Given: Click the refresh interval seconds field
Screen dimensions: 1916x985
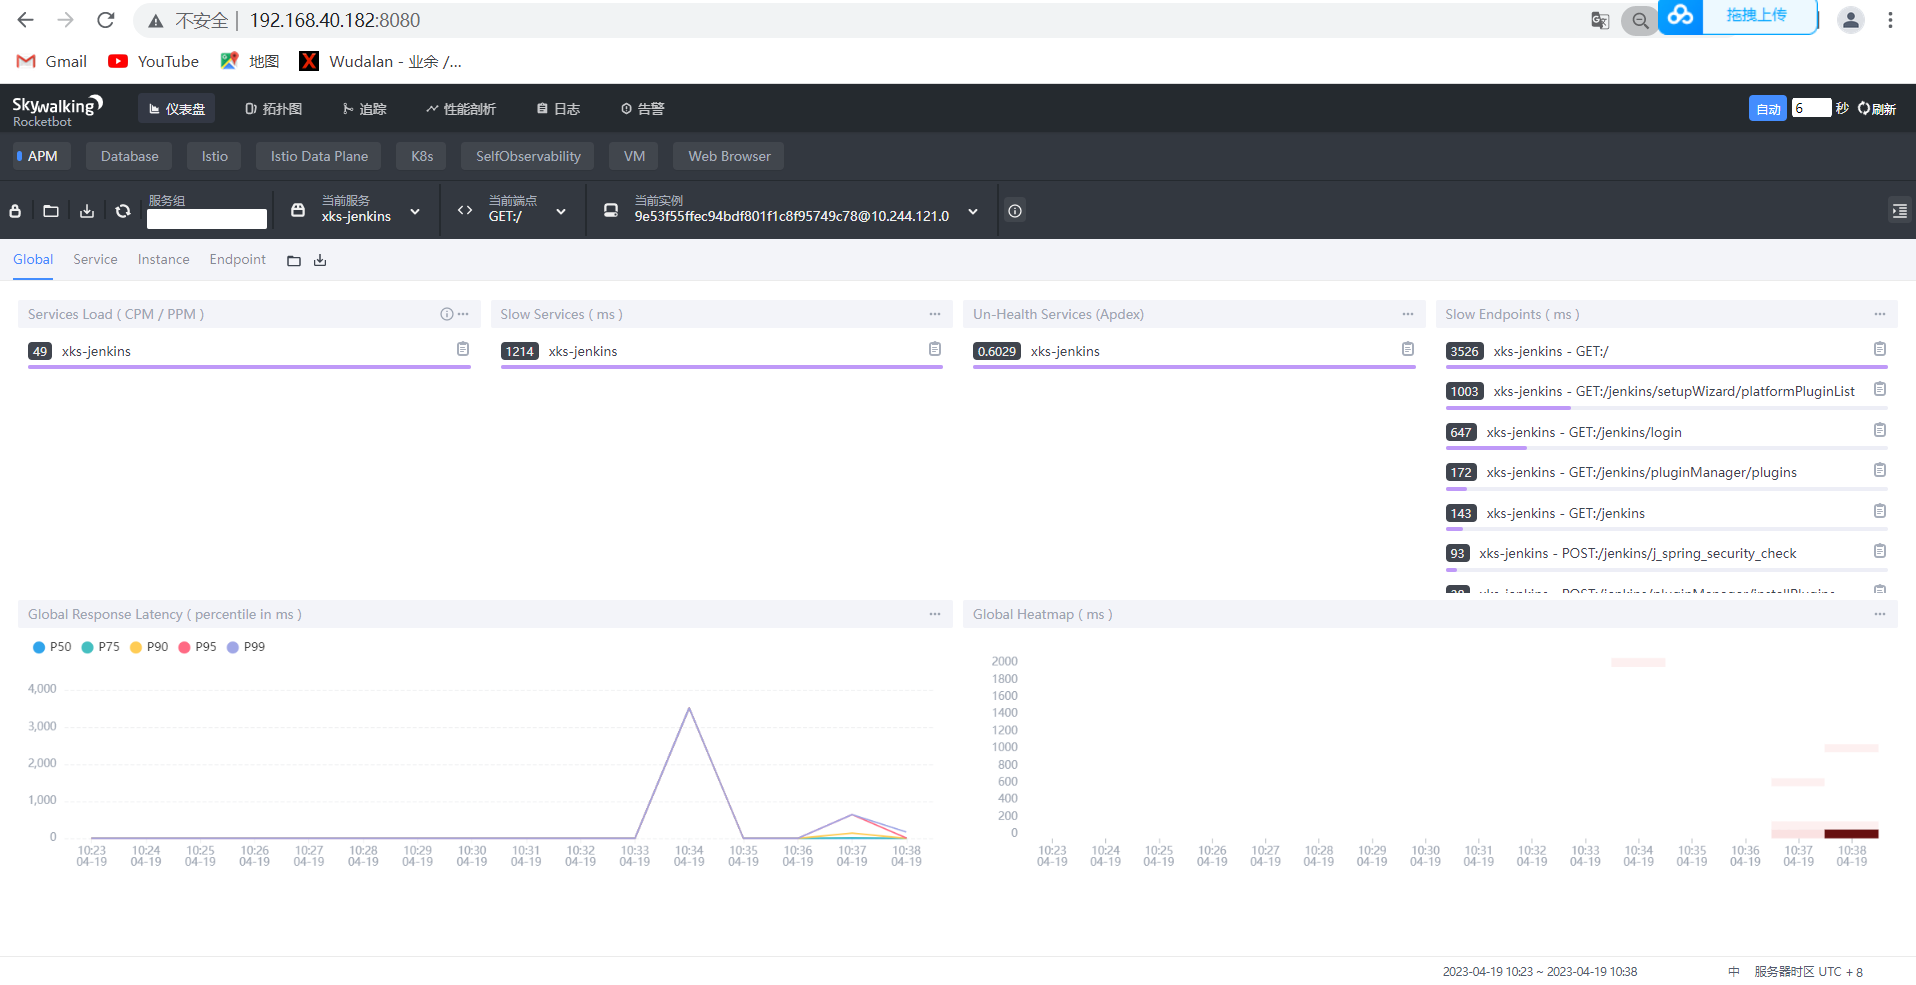Looking at the screenshot, I should (1811, 108).
